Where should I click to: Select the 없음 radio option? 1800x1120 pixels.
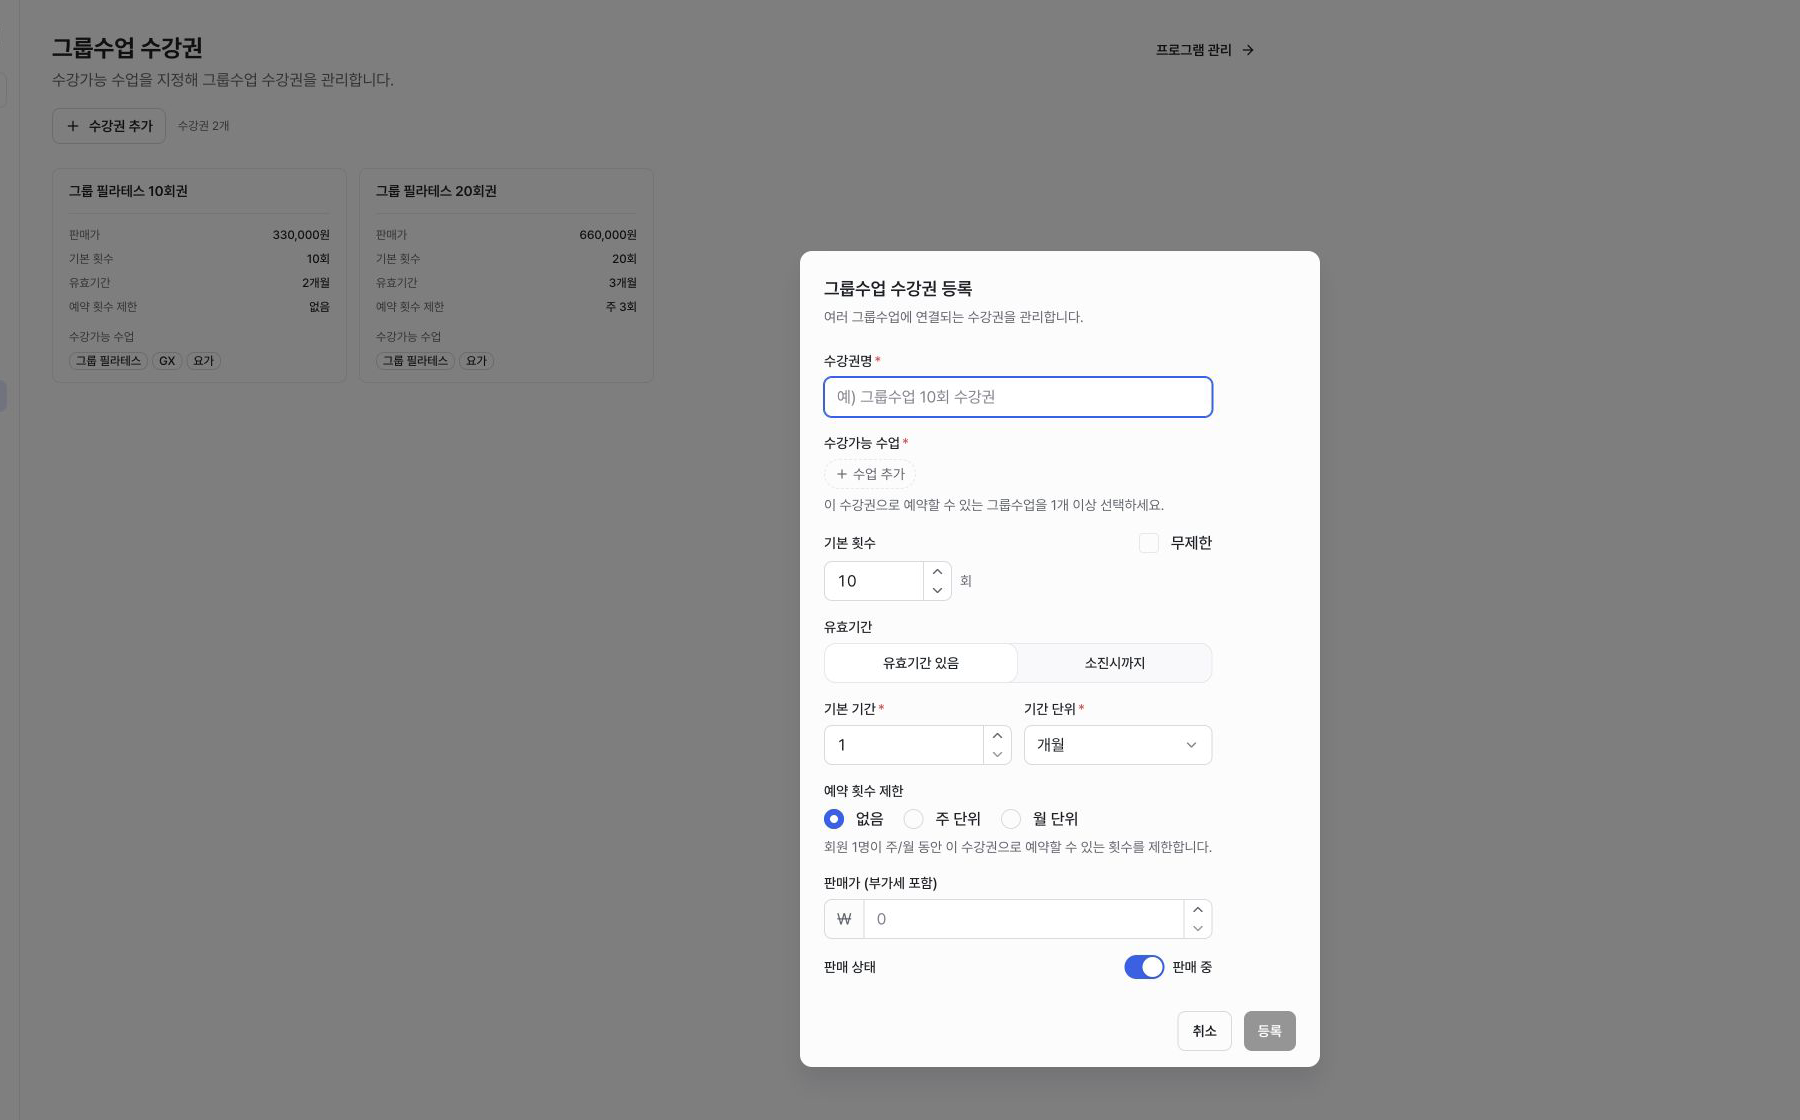pos(834,819)
